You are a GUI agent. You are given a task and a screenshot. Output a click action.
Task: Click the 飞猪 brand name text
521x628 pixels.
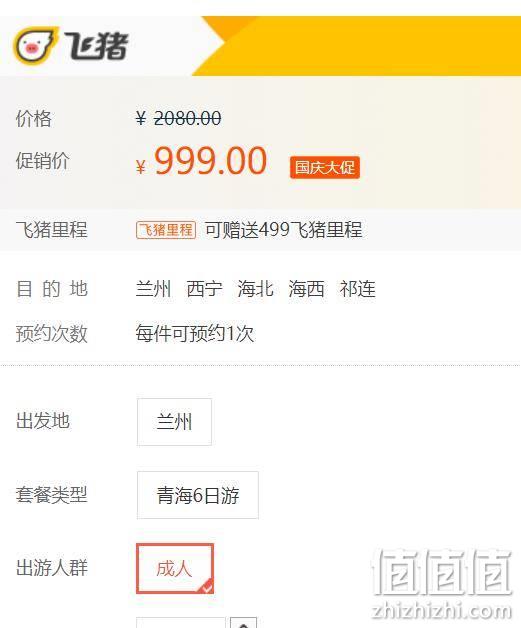96,46
